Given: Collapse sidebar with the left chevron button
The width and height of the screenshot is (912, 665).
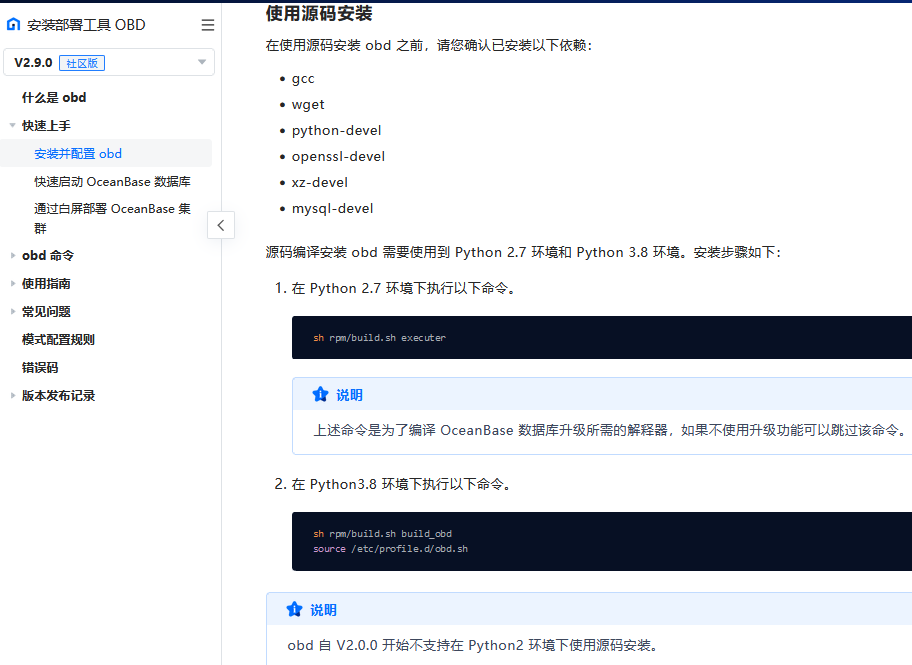Looking at the screenshot, I should tap(221, 225).
